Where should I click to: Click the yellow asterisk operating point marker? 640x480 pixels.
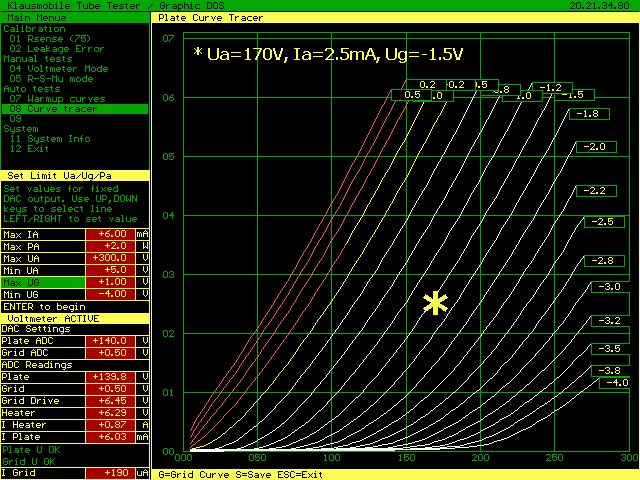click(435, 303)
